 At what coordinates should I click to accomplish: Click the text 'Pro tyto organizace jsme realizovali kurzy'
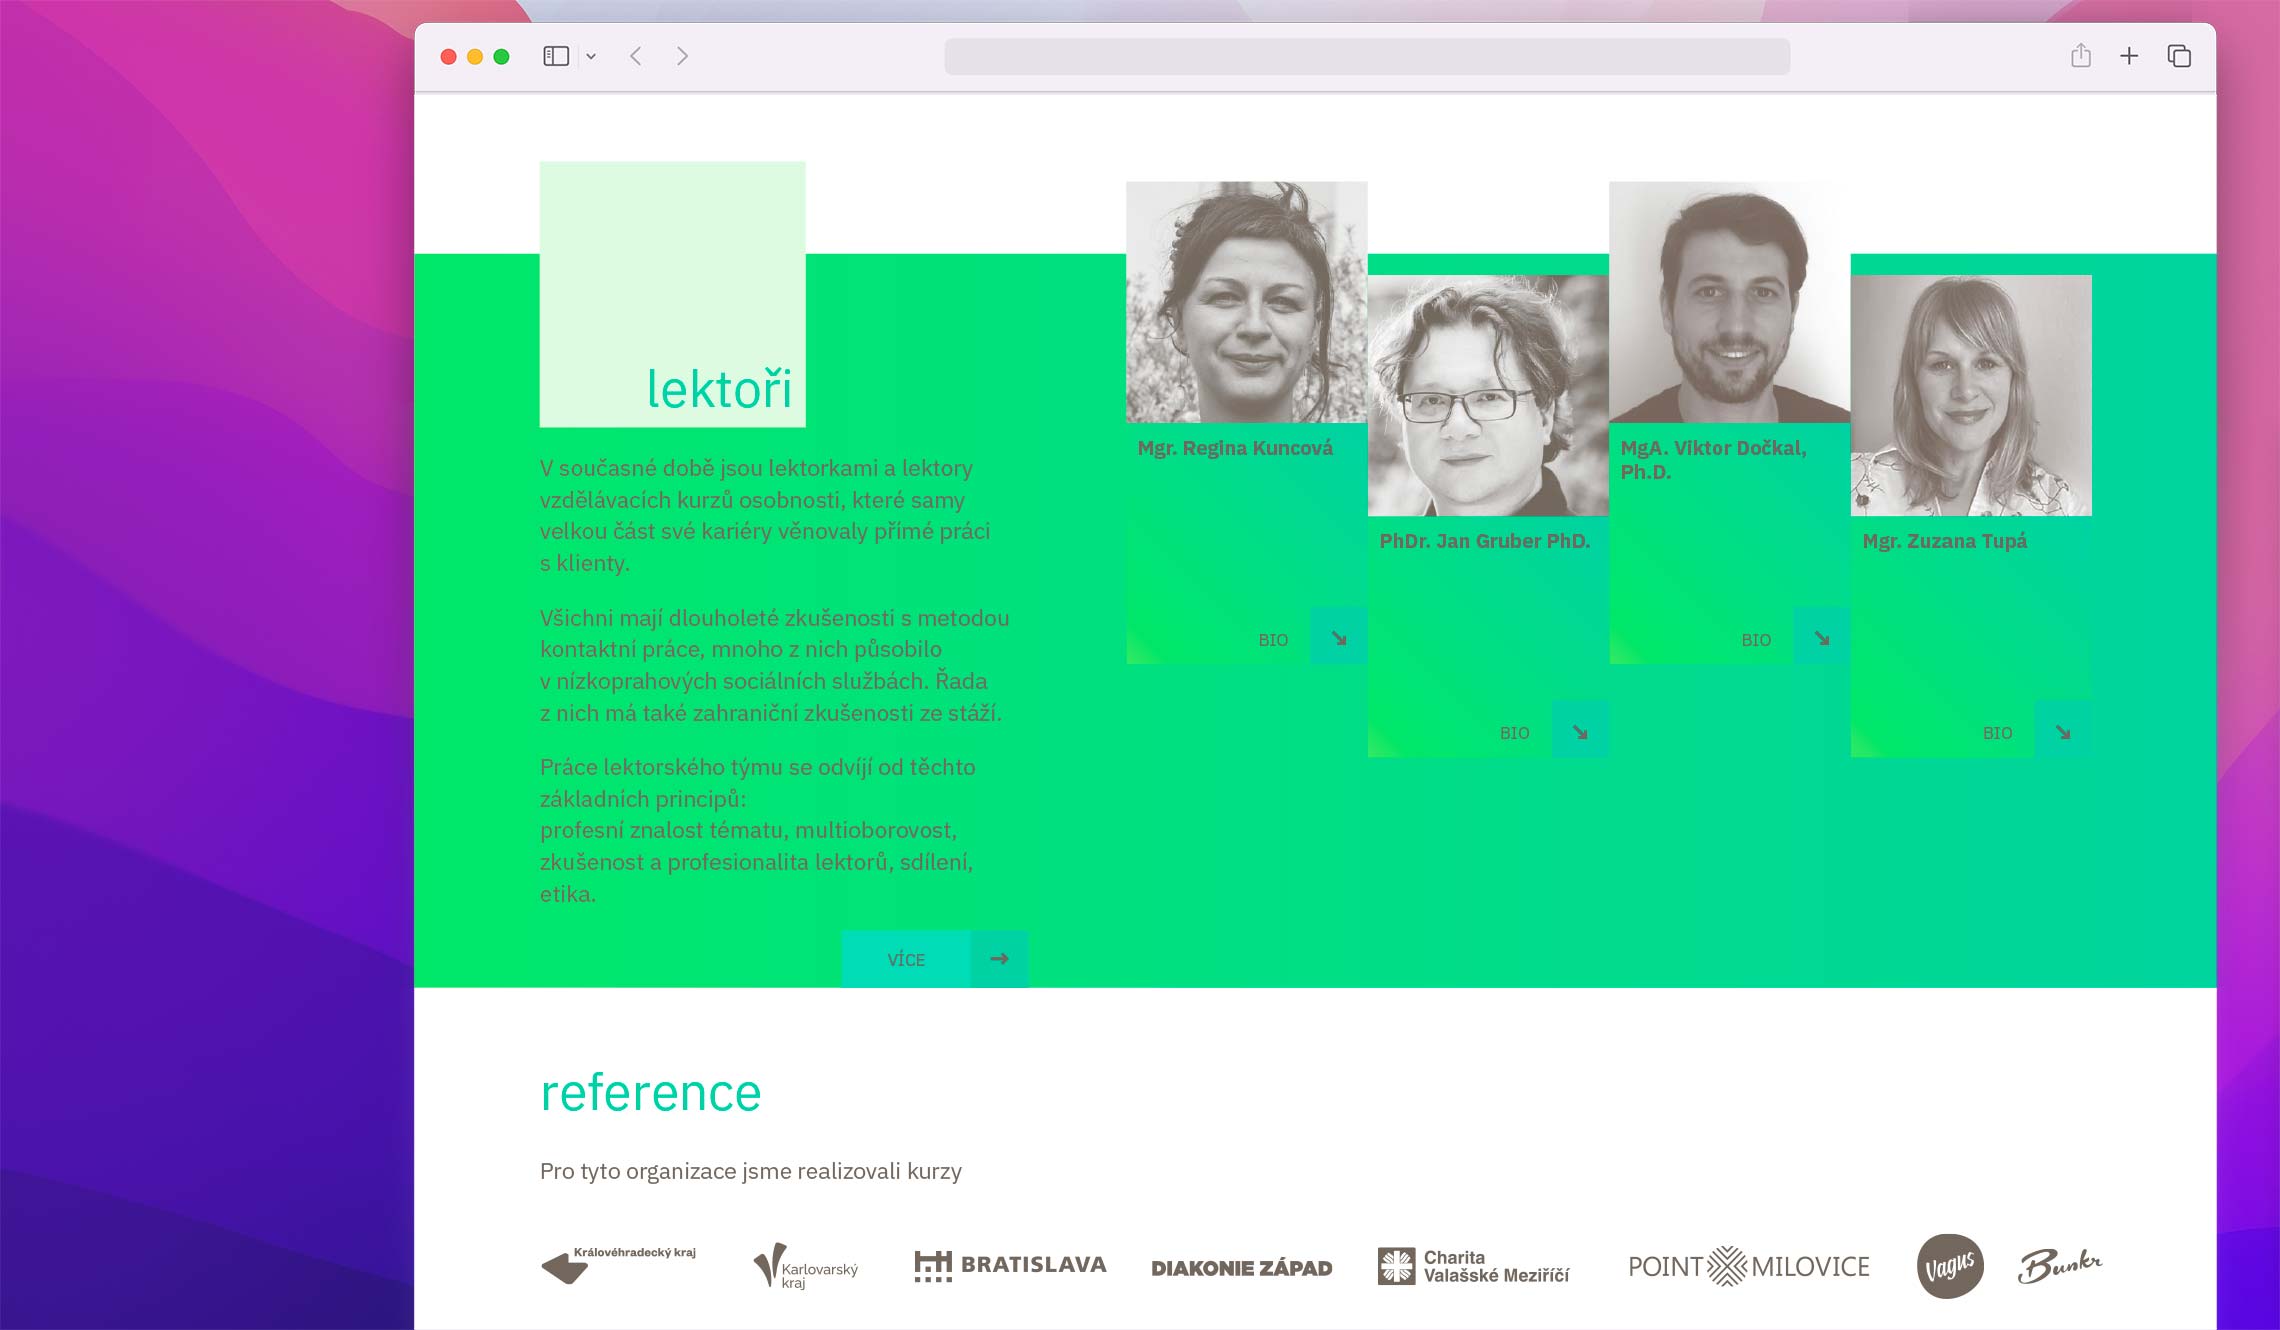(751, 1171)
